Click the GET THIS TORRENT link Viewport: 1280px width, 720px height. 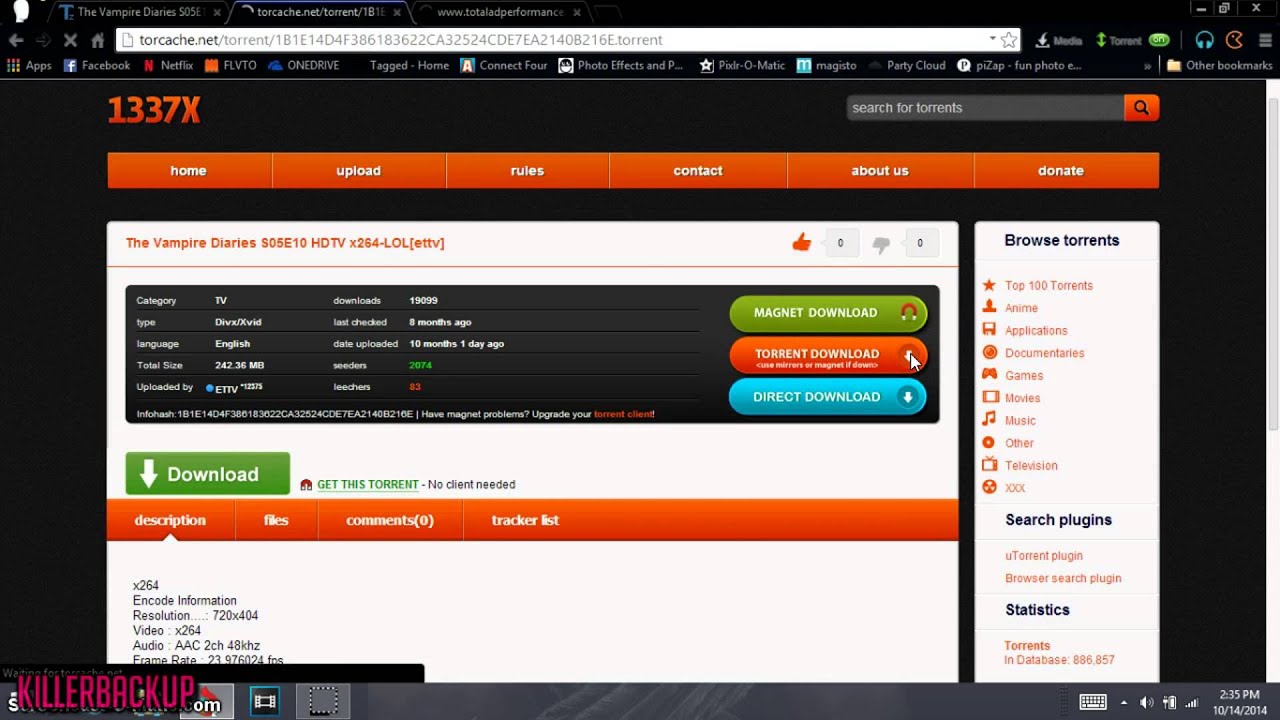pyautogui.click(x=368, y=485)
